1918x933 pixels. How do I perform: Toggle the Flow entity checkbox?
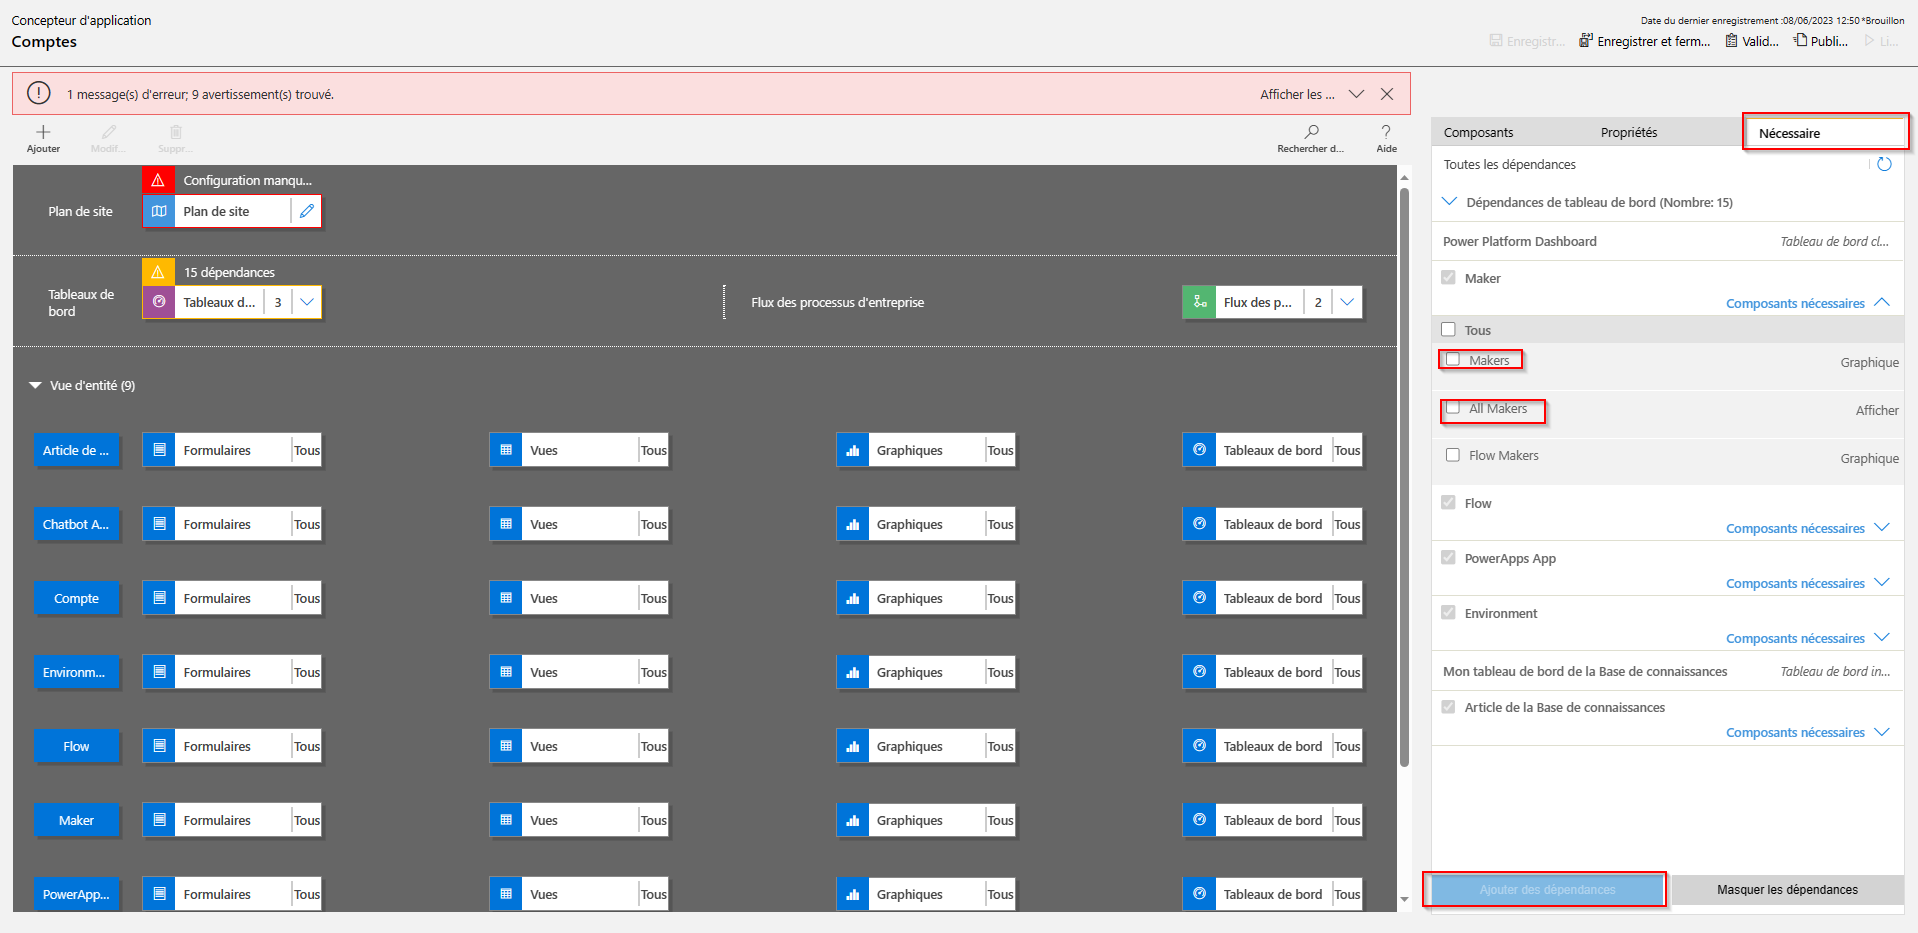coord(1448,502)
